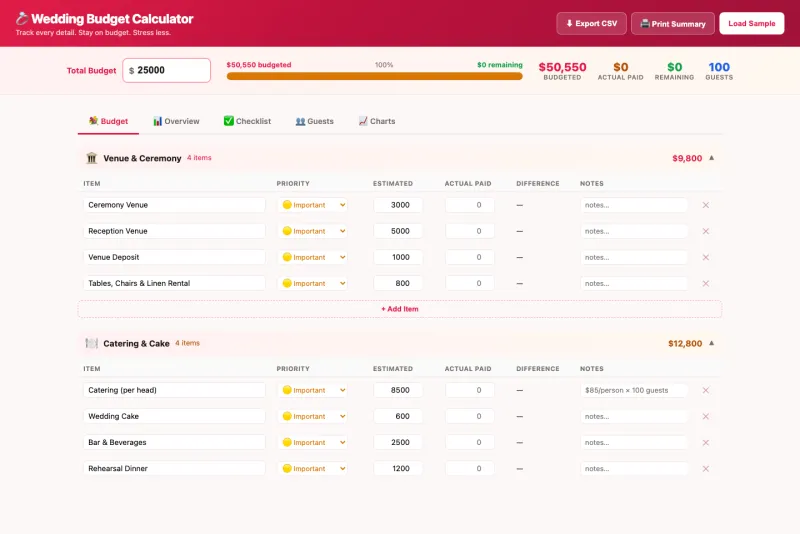800x534 pixels.
Task: Open the Charts tab
Action: 377,121
